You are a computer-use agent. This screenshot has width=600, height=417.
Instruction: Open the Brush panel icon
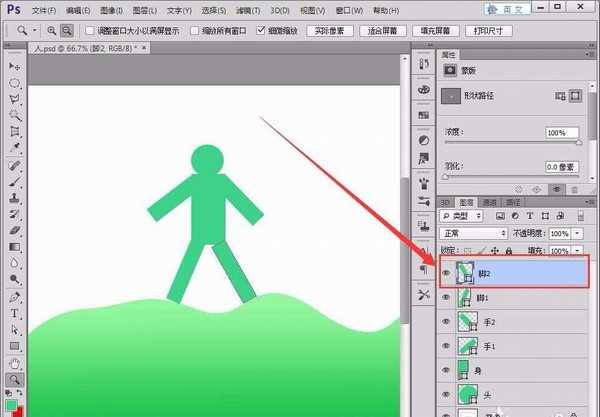pos(424,184)
